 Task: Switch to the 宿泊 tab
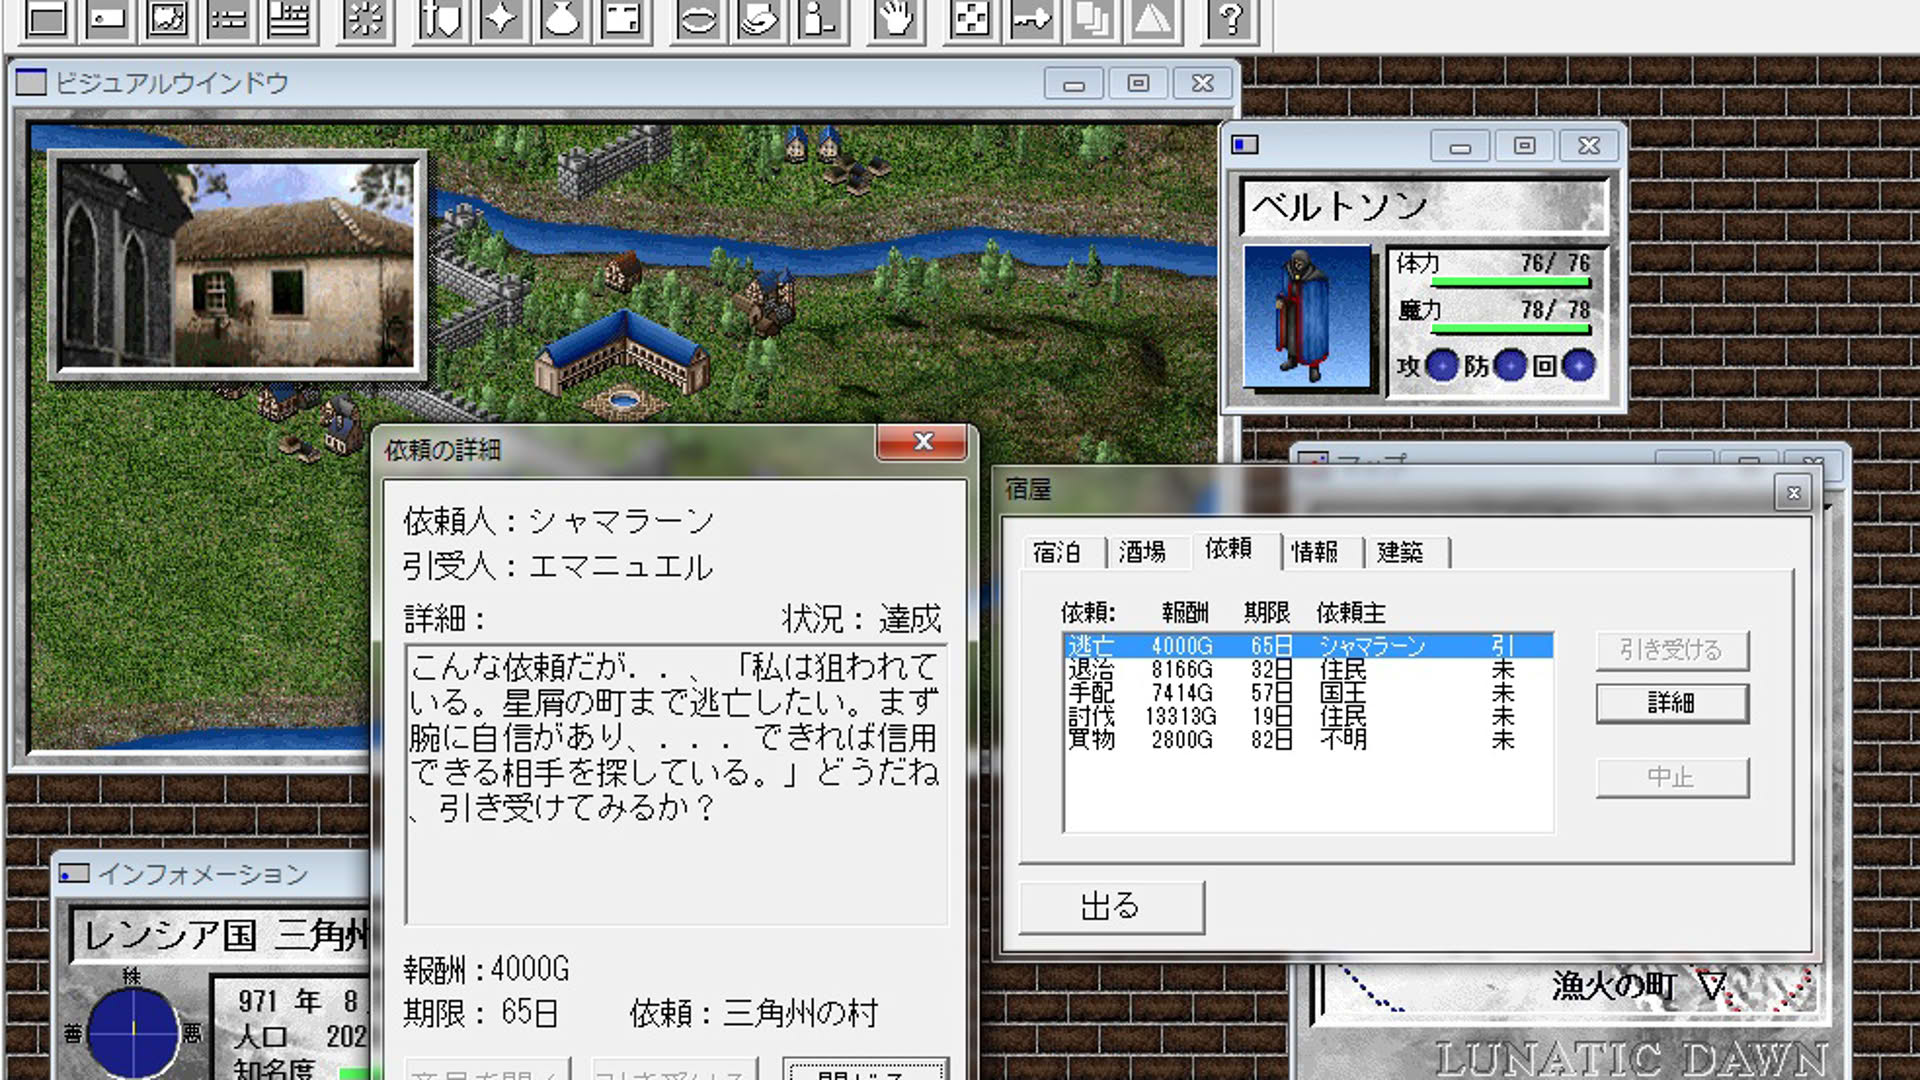click(1057, 552)
